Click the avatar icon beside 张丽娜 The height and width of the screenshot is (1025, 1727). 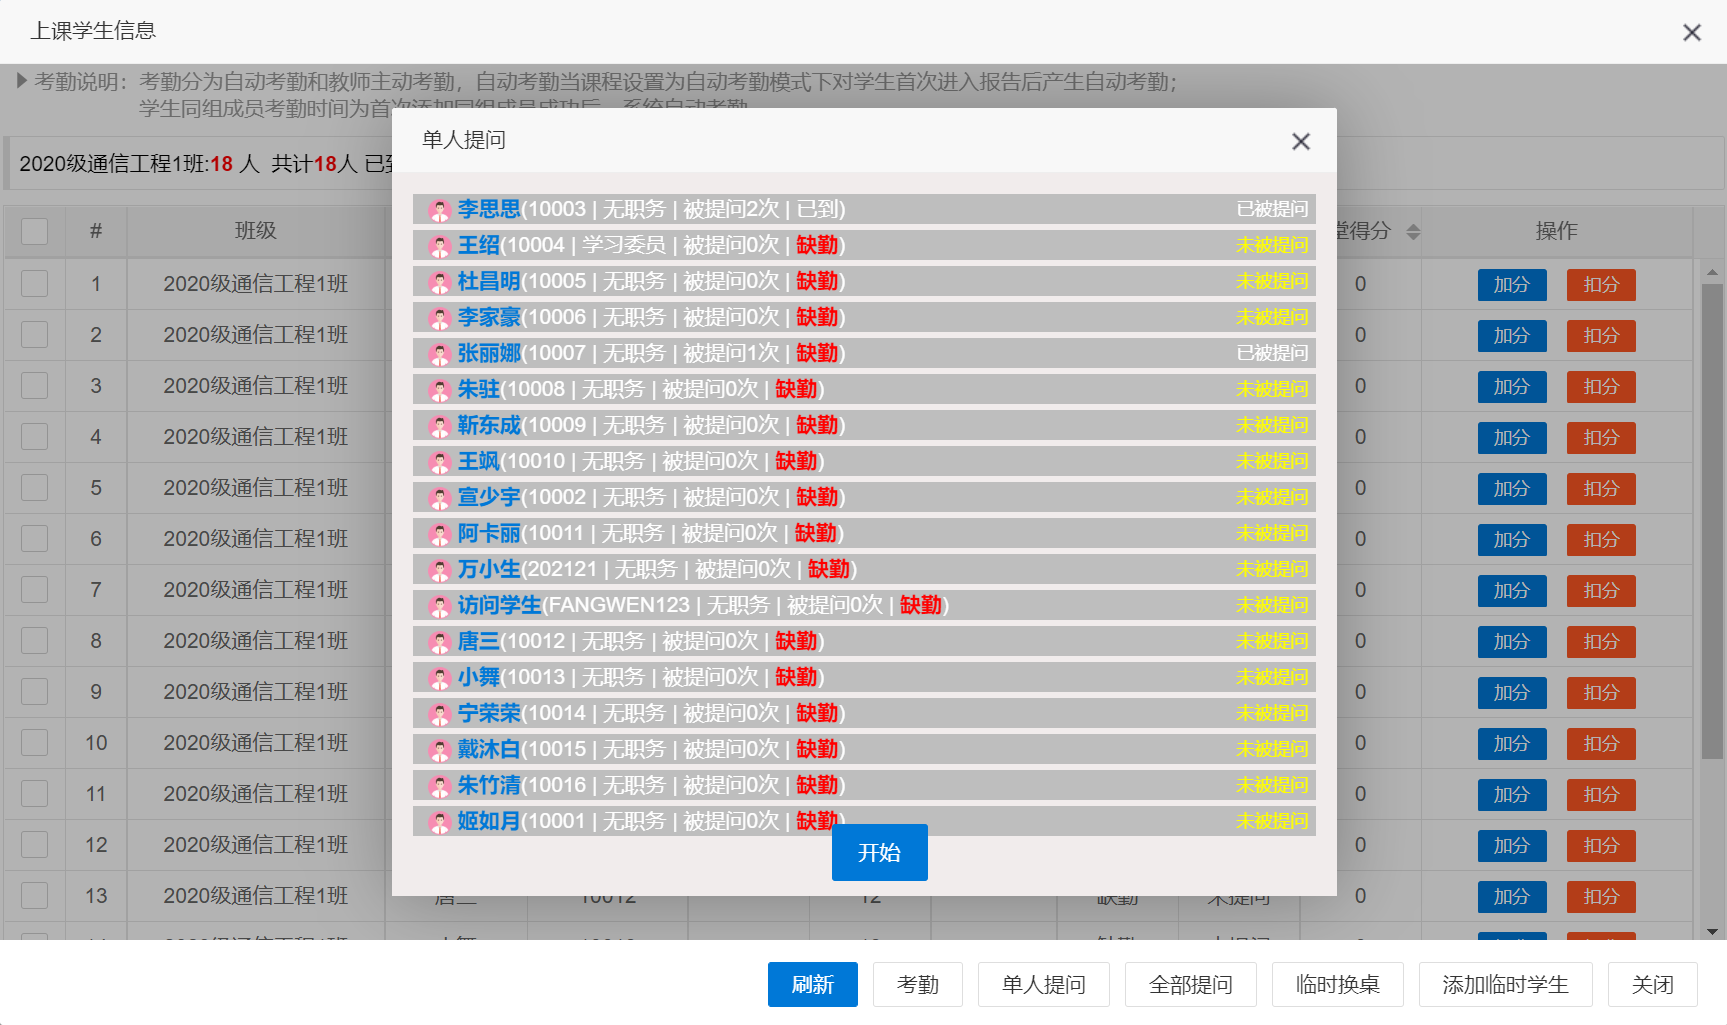click(439, 354)
